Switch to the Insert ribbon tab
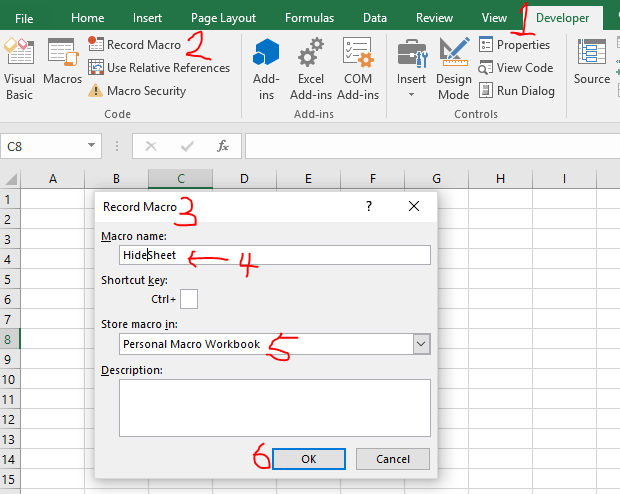Image resolution: width=620 pixels, height=494 pixels. [x=147, y=18]
